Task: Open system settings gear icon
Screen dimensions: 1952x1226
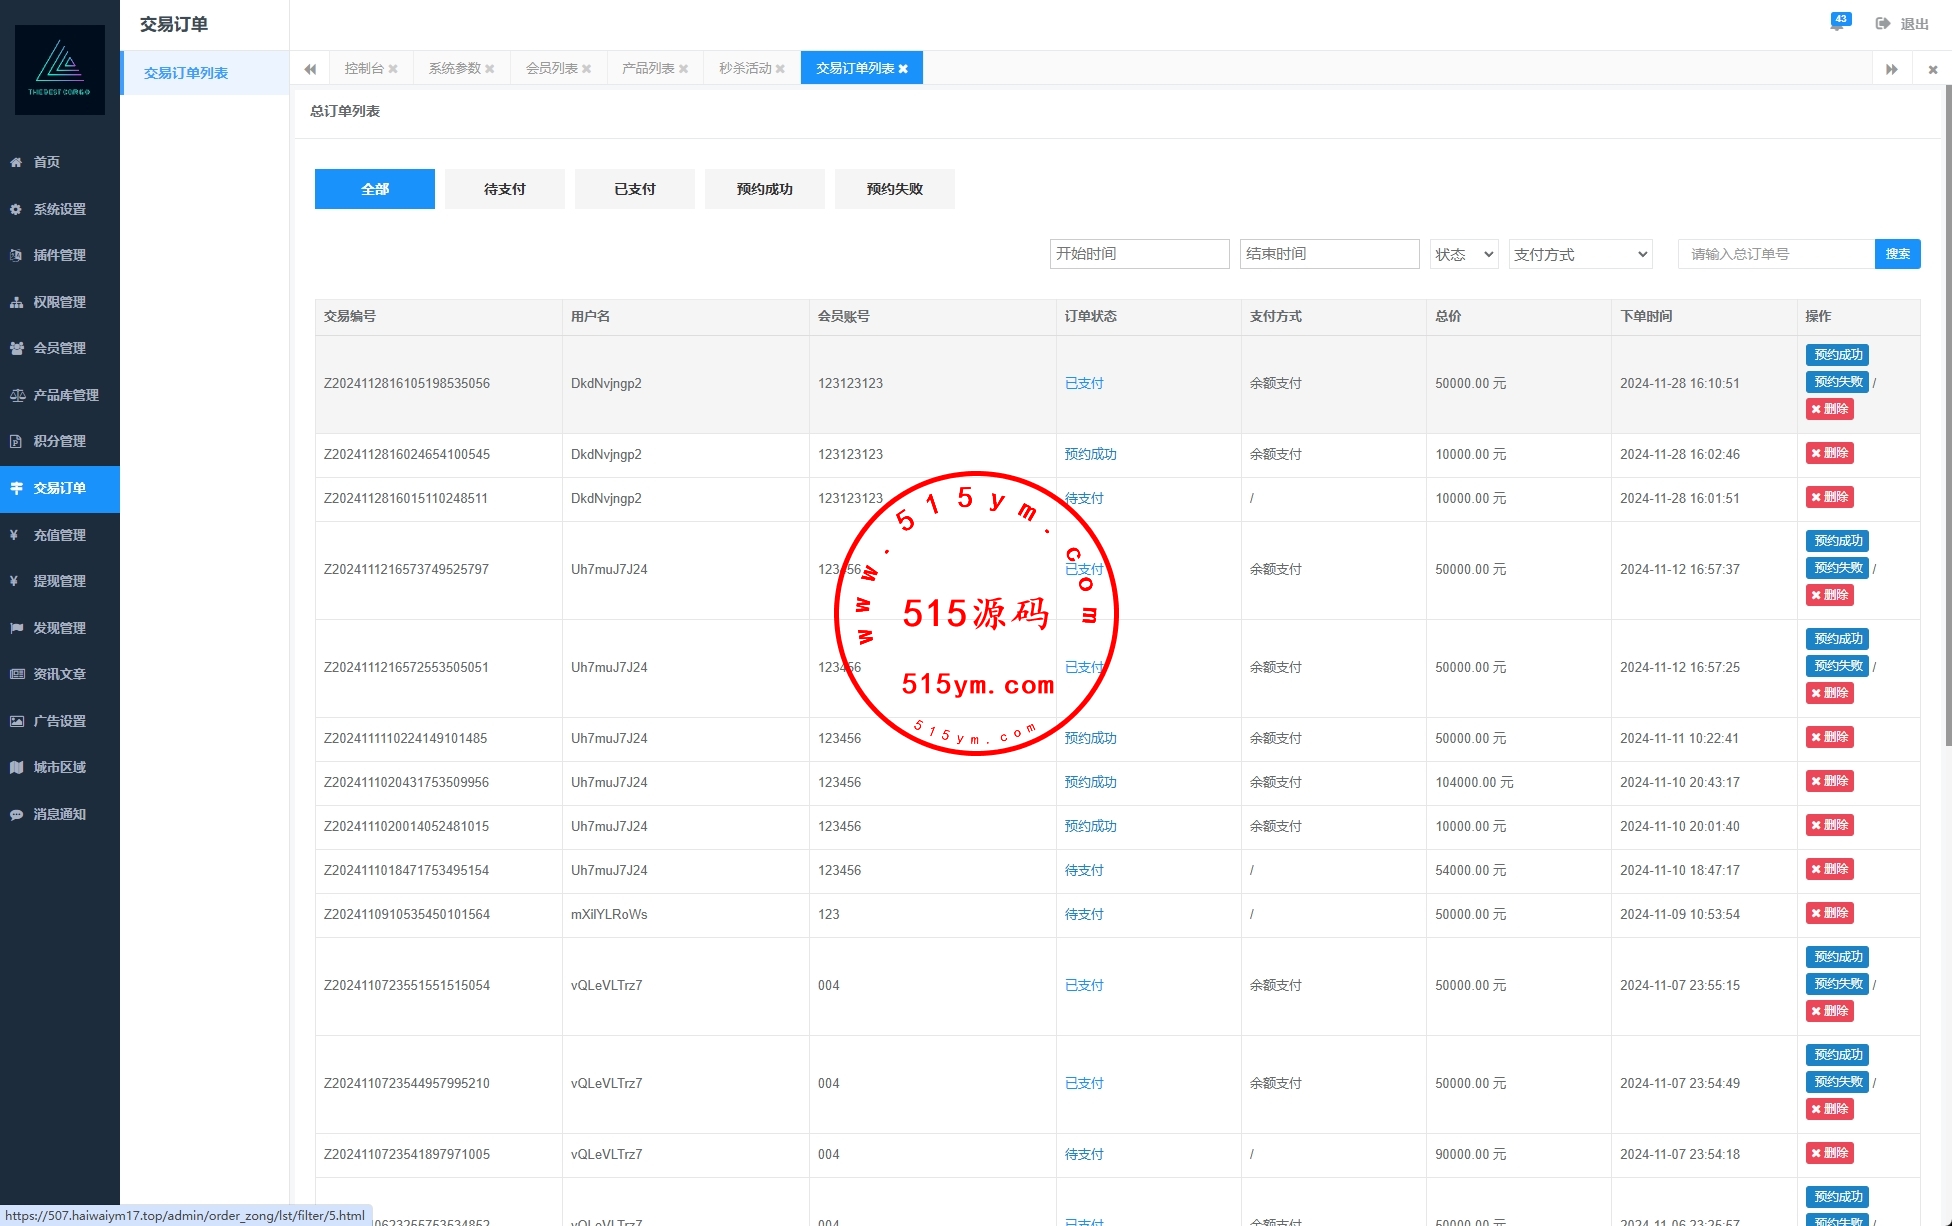Action: pyautogui.click(x=16, y=209)
